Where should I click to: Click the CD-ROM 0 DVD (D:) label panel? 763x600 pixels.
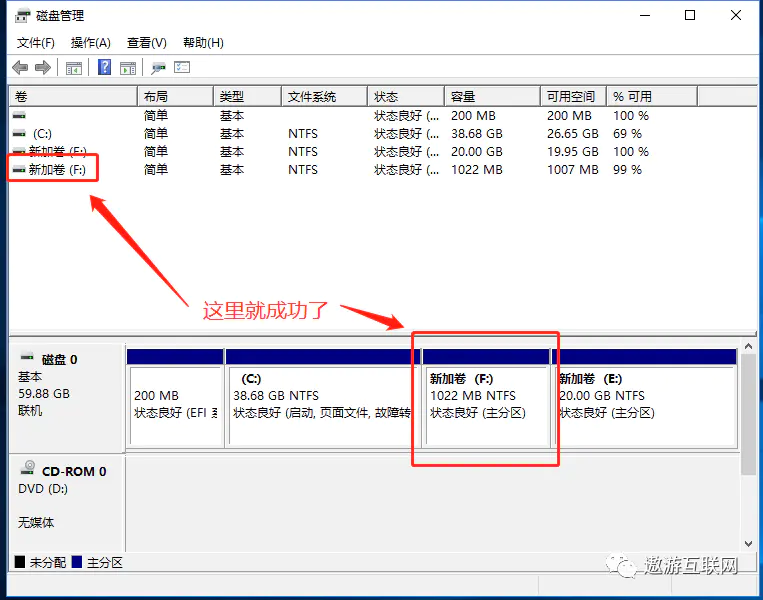(x=67, y=502)
